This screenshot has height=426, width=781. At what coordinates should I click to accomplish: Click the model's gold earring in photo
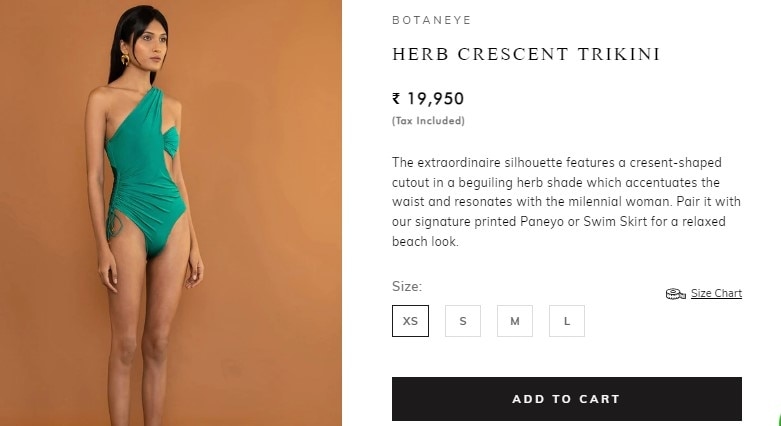click(x=125, y=60)
